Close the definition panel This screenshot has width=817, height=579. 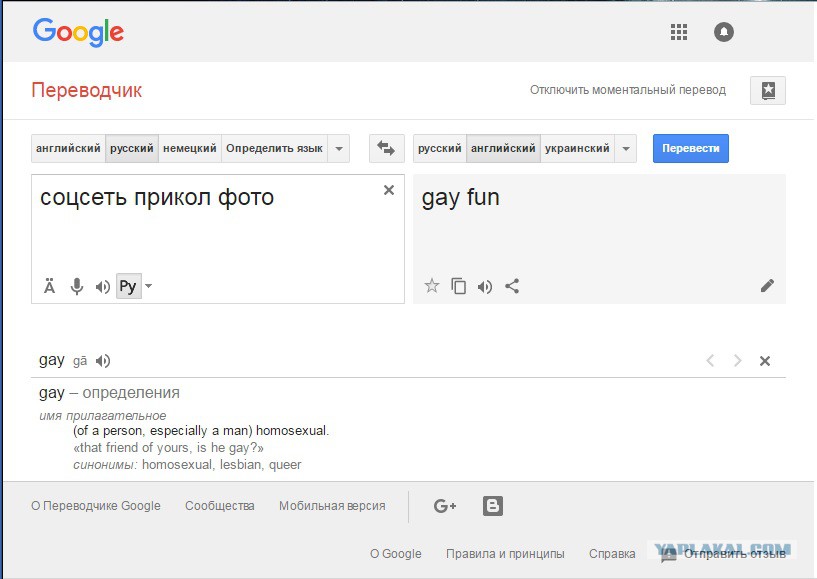coord(765,361)
